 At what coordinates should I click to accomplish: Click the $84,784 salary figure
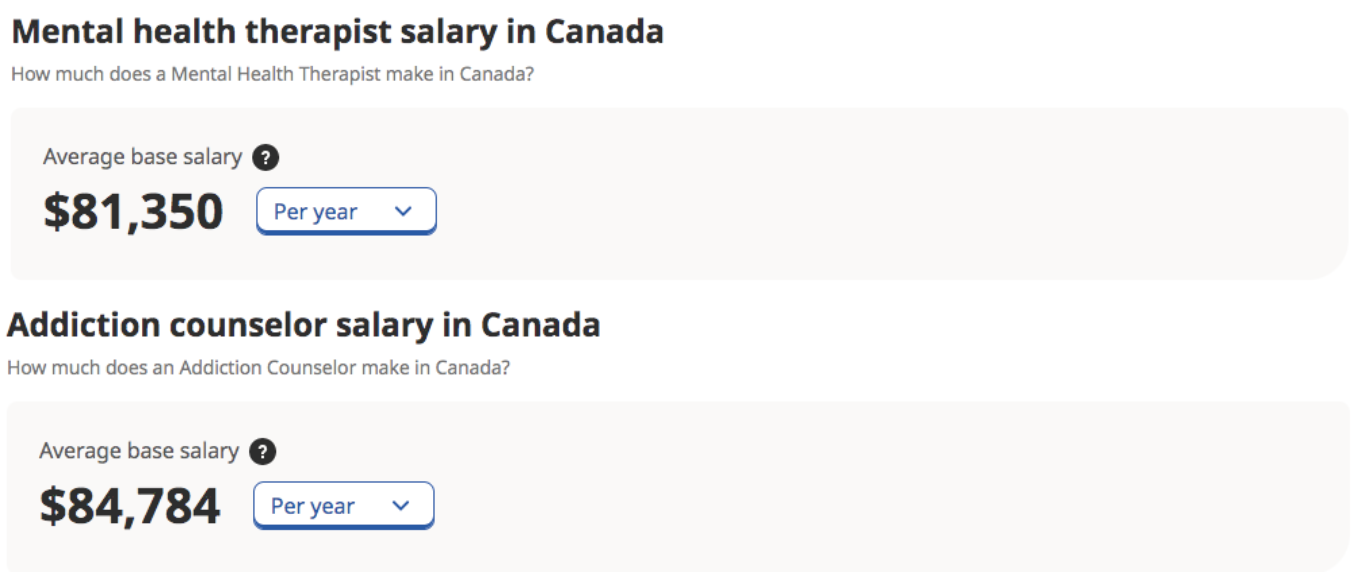tap(130, 506)
